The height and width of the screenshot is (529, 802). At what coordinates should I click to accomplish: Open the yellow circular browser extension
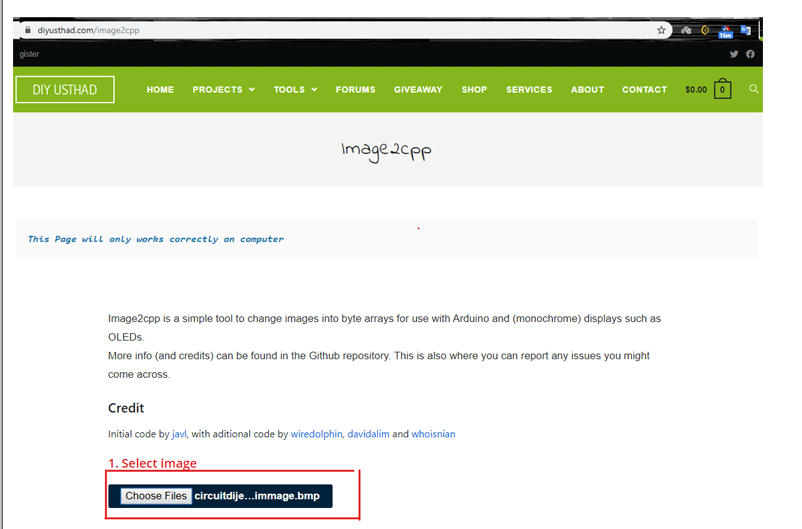point(705,30)
